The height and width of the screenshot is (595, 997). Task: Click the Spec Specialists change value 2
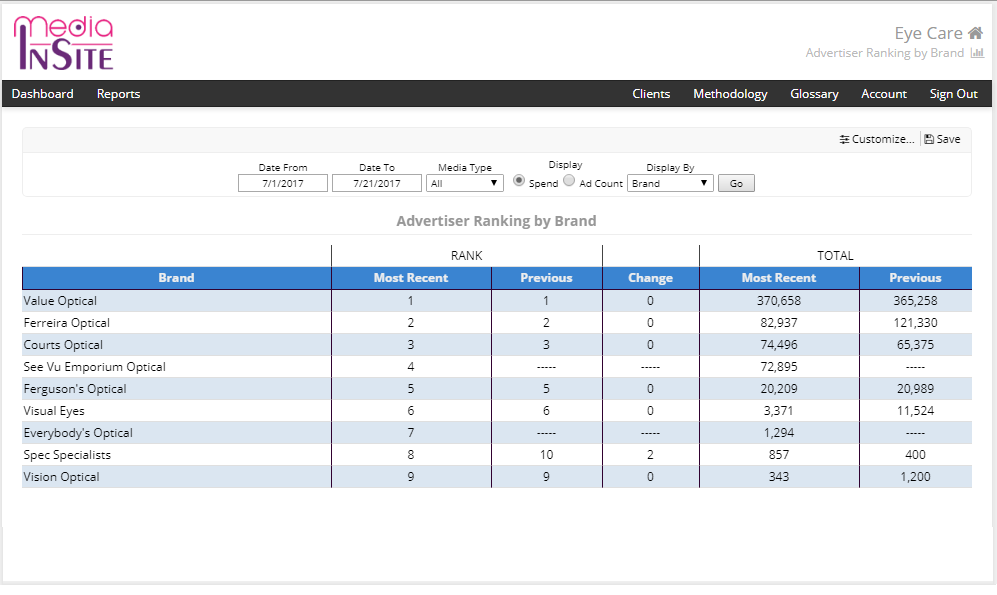[x=650, y=455]
